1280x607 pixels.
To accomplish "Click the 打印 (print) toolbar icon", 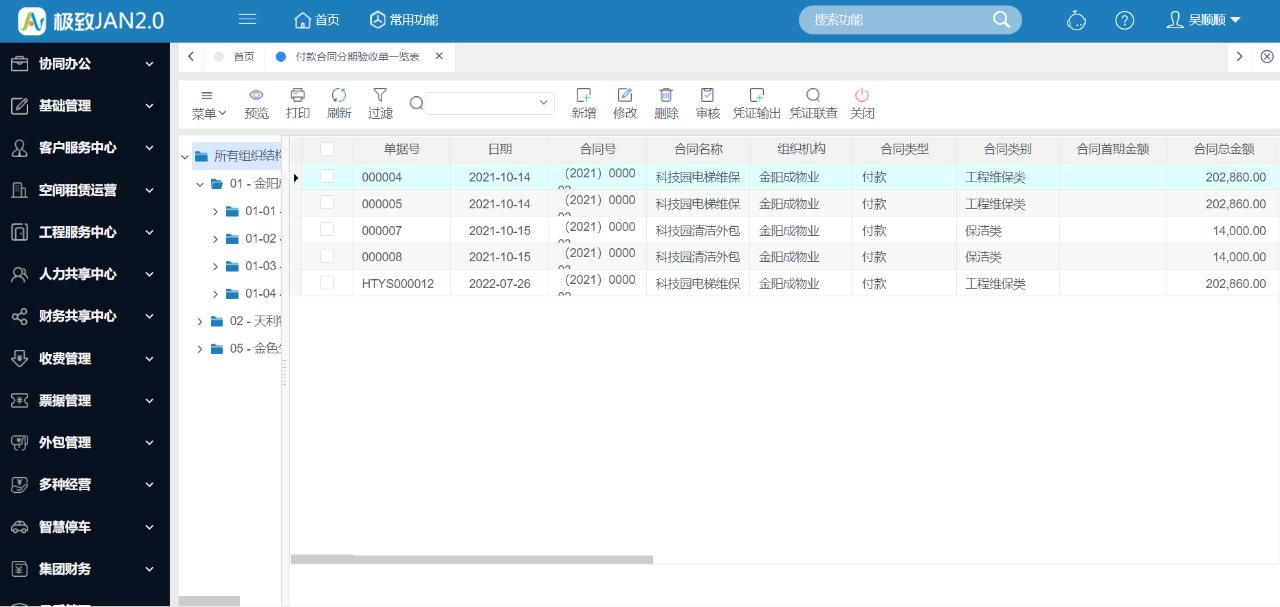I will 297,96.
